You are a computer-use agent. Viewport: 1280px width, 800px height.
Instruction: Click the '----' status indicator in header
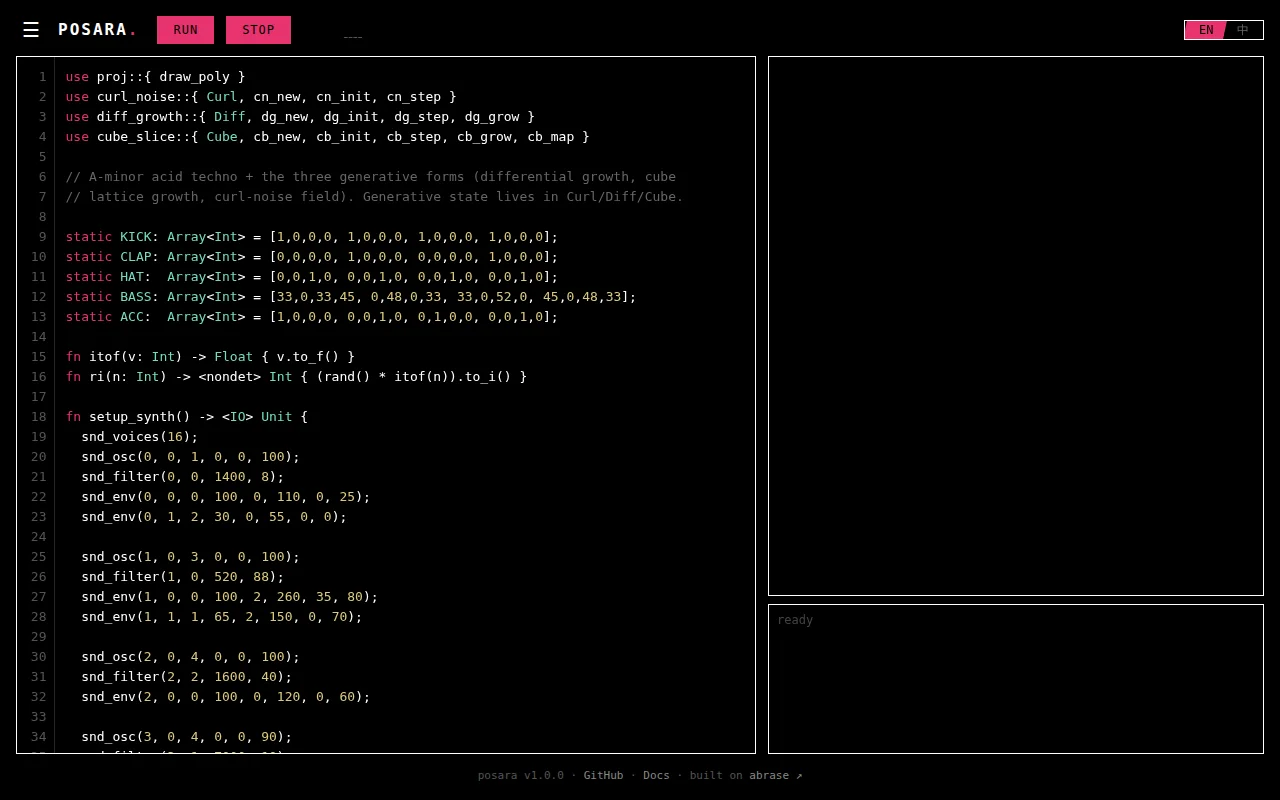(x=352, y=37)
